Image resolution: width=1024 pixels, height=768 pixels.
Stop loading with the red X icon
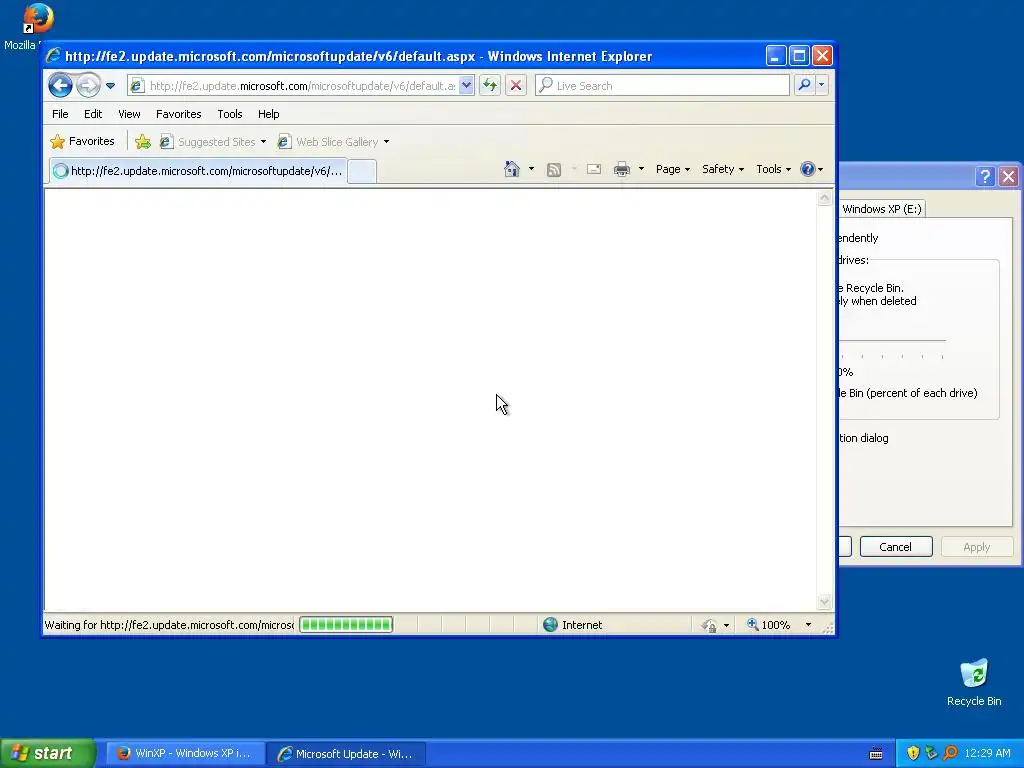(516, 85)
